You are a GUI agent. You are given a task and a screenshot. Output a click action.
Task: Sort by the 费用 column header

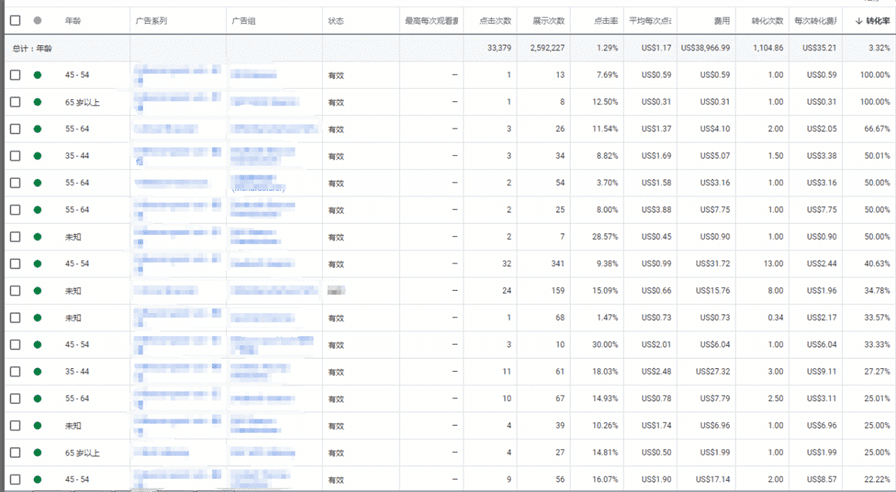(x=722, y=20)
